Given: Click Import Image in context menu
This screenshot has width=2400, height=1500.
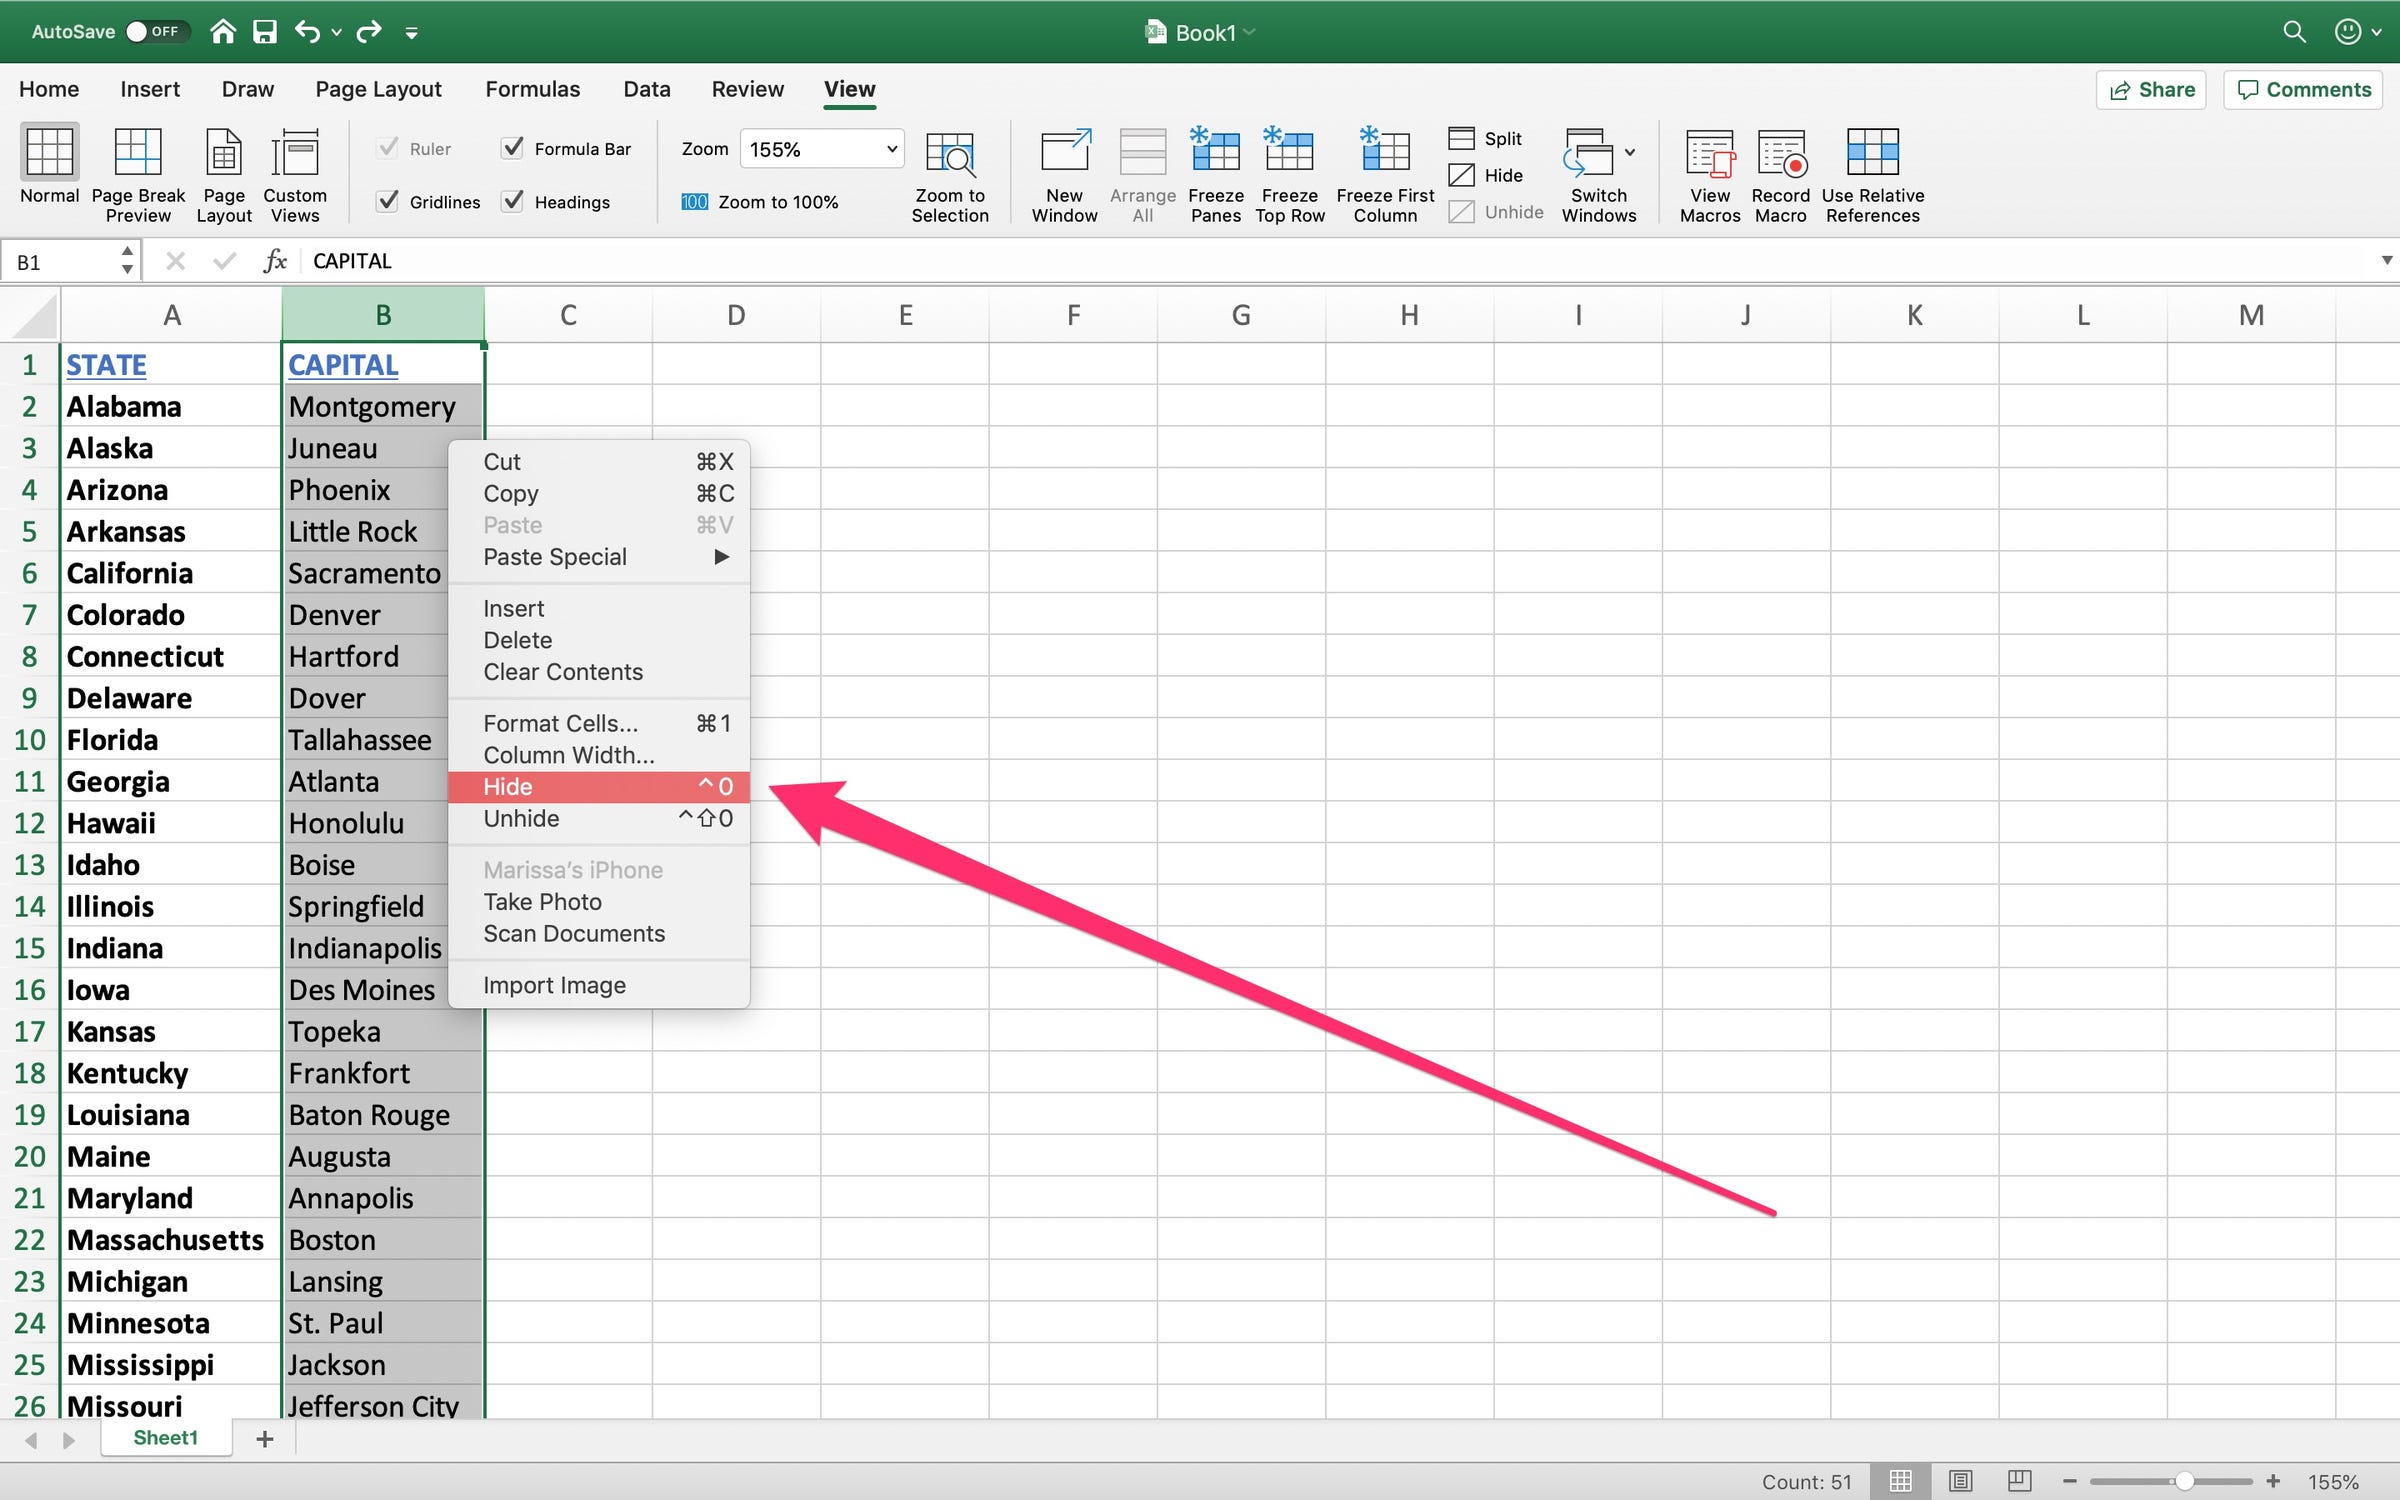Looking at the screenshot, I should pyautogui.click(x=599, y=986).
